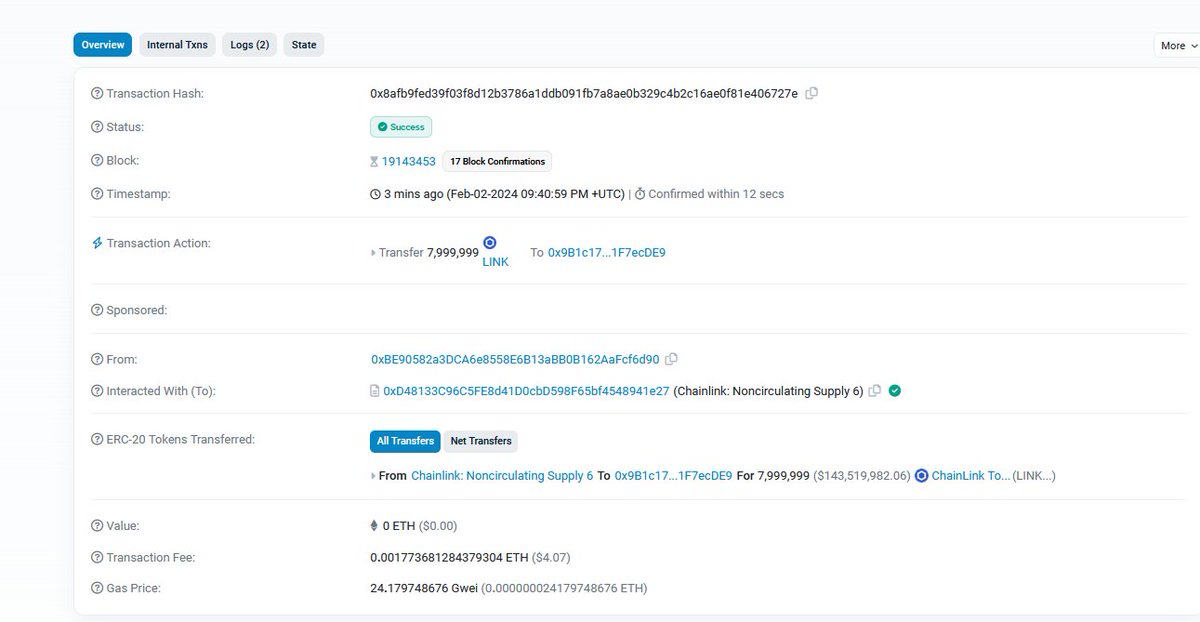Click the help icon beside Gas Price

click(x=97, y=588)
